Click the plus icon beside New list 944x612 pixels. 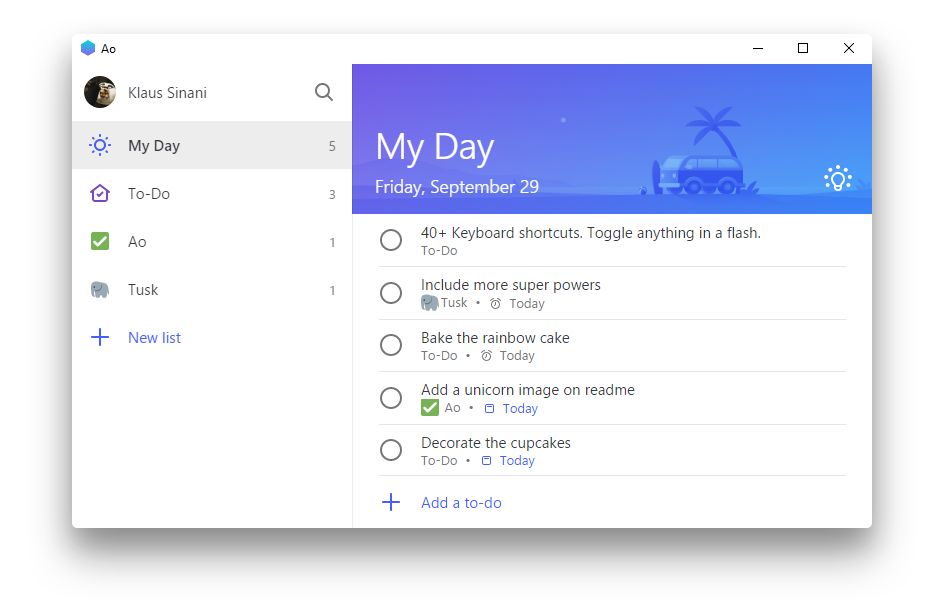(100, 337)
